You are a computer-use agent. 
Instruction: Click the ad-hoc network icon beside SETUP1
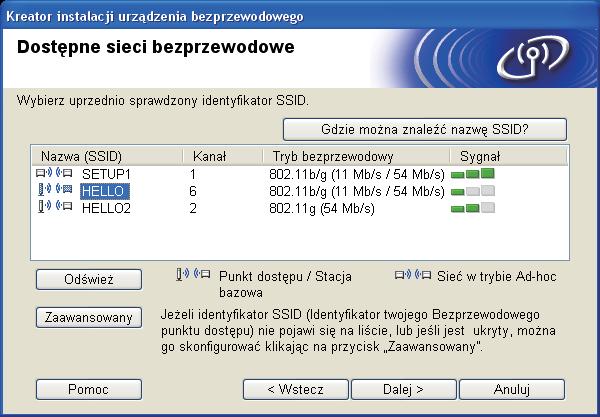click(x=54, y=173)
